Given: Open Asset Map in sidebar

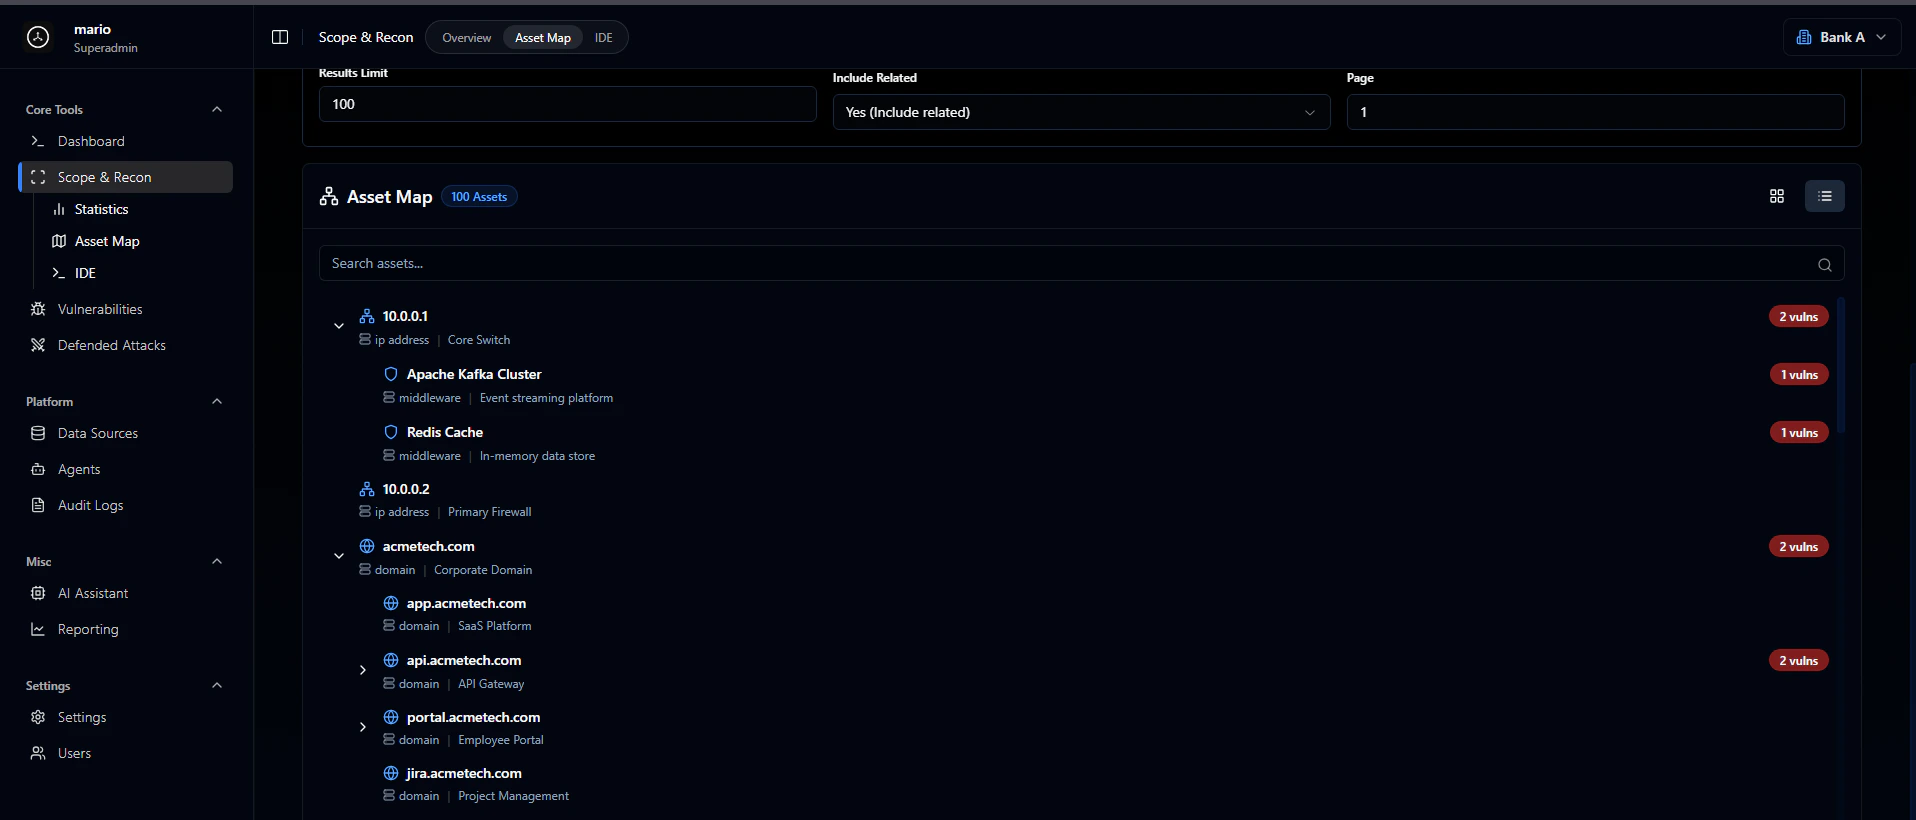Looking at the screenshot, I should tap(107, 241).
